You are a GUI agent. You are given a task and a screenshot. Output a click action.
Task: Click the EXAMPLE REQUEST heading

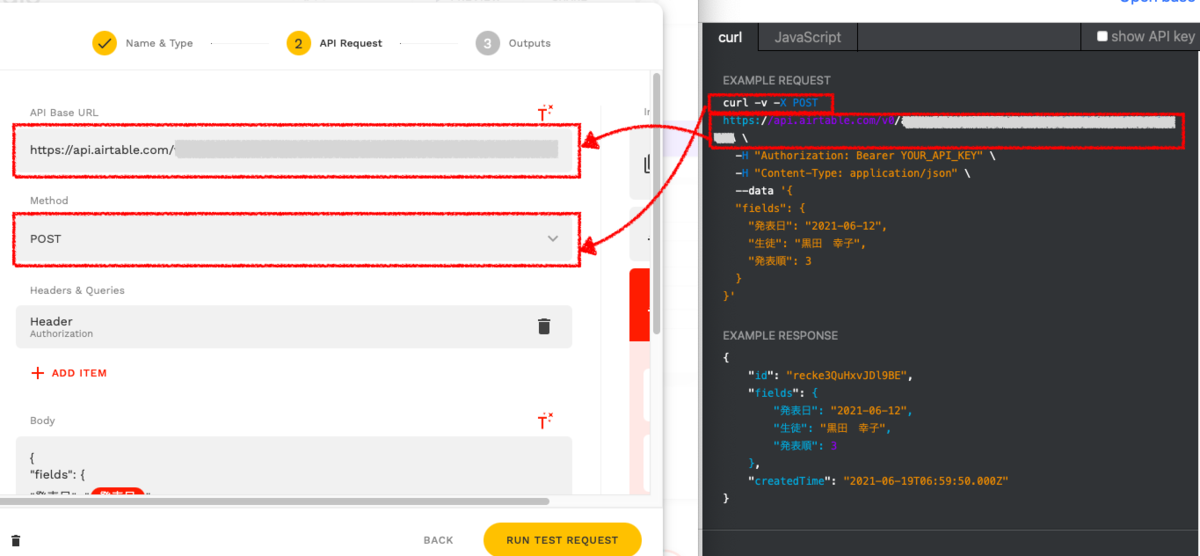(777, 80)
